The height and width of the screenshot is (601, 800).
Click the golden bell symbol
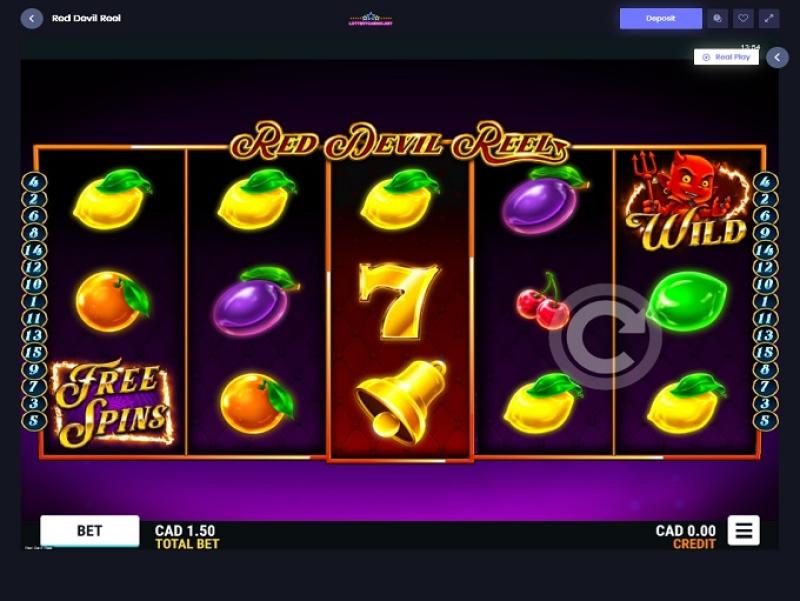pyautogui.click(x=401, y=402)
